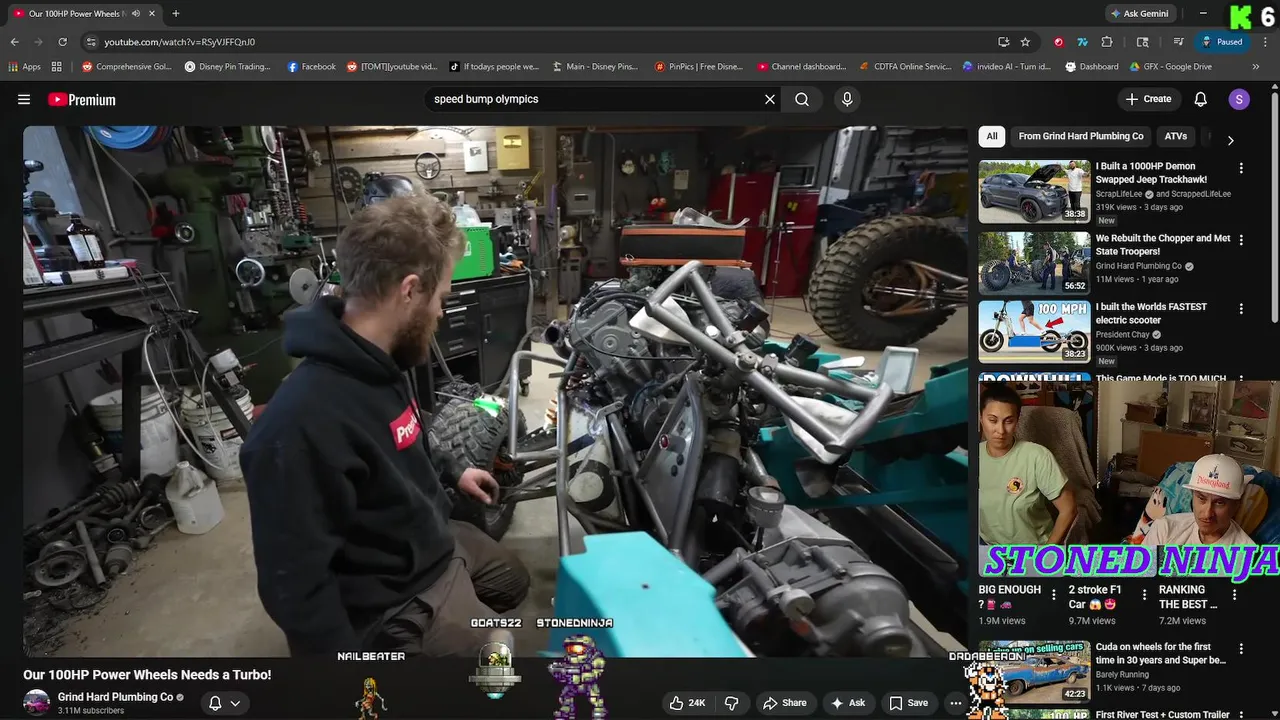Image resolution: width=1280 pixels, height=720 pixels.
Task: Open 1000HP Demon Swapped Jeep Trackhawk thumbnail
Action: pos(1034,191)
